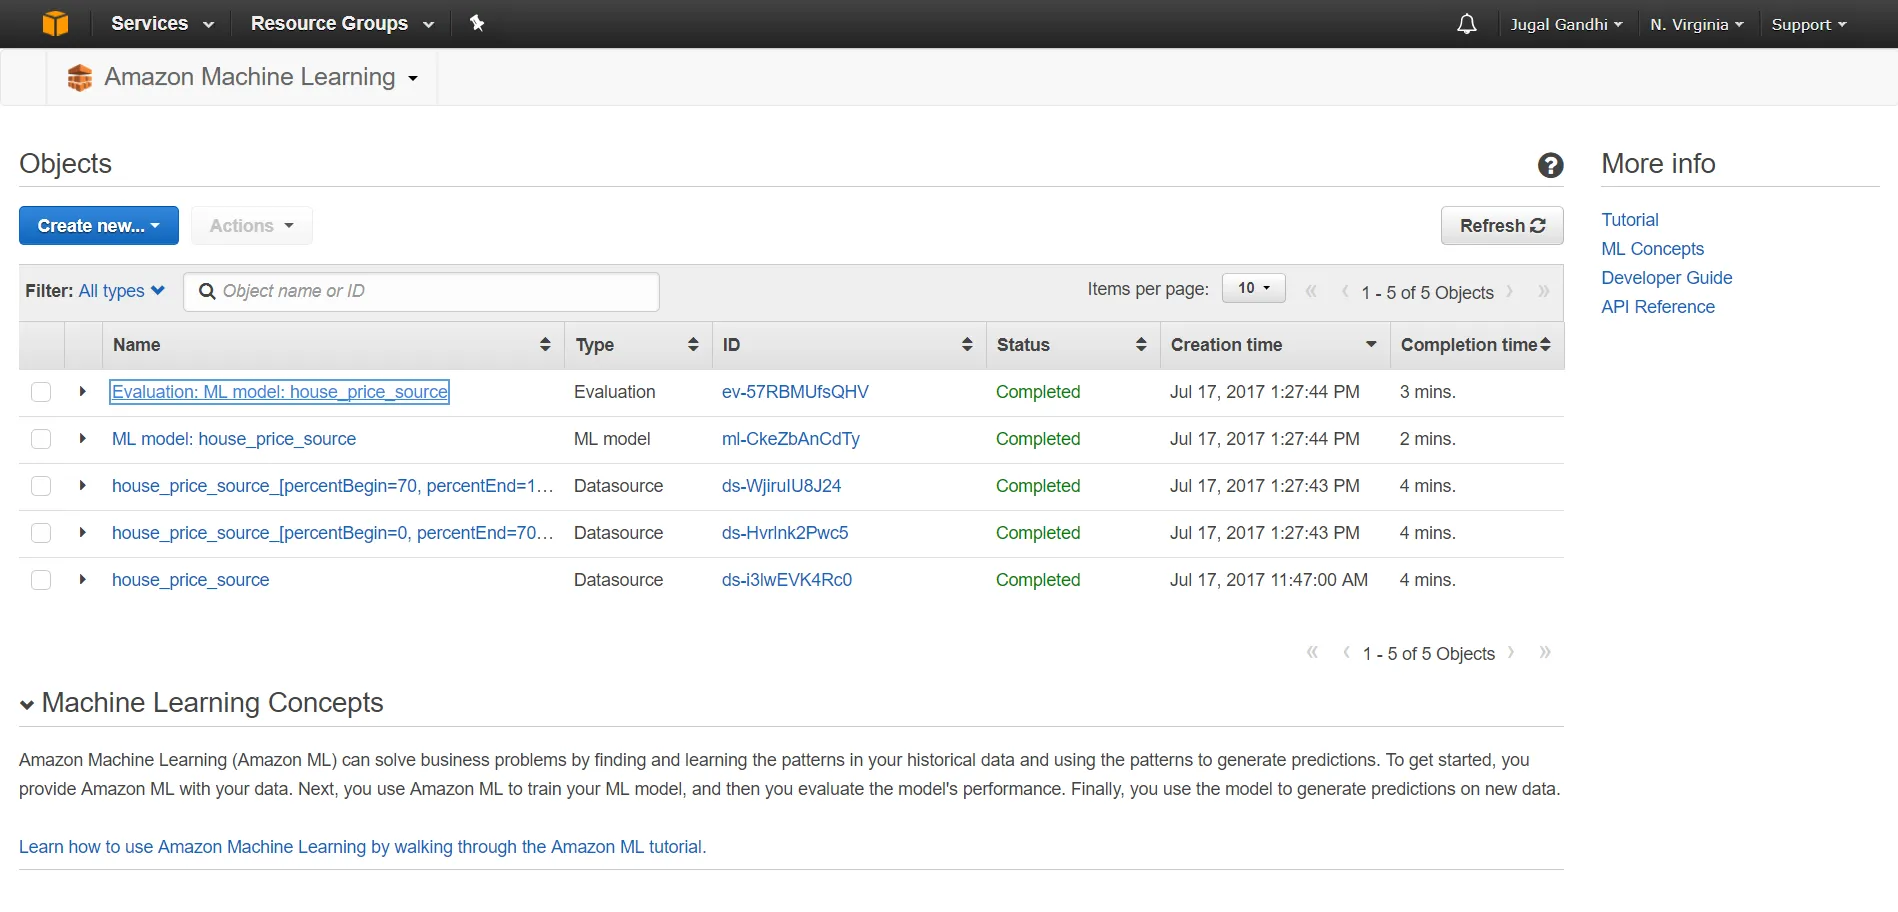1898x912 pixels.
Task: Sort by the Status column sort arrows
Action: 1141,344
